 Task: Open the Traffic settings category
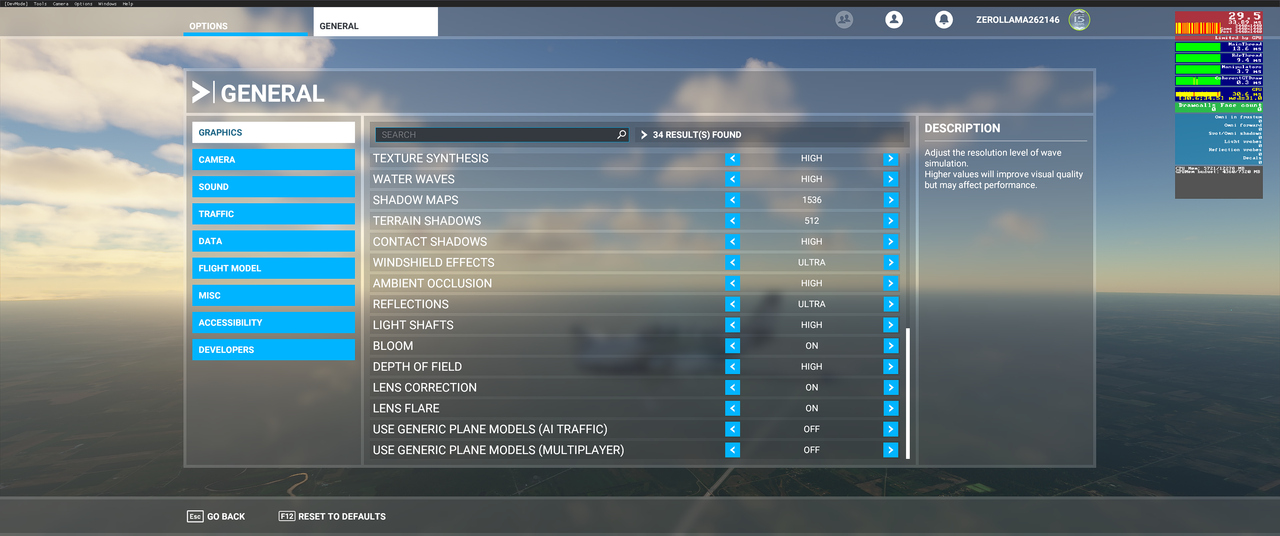pos(273,214)
